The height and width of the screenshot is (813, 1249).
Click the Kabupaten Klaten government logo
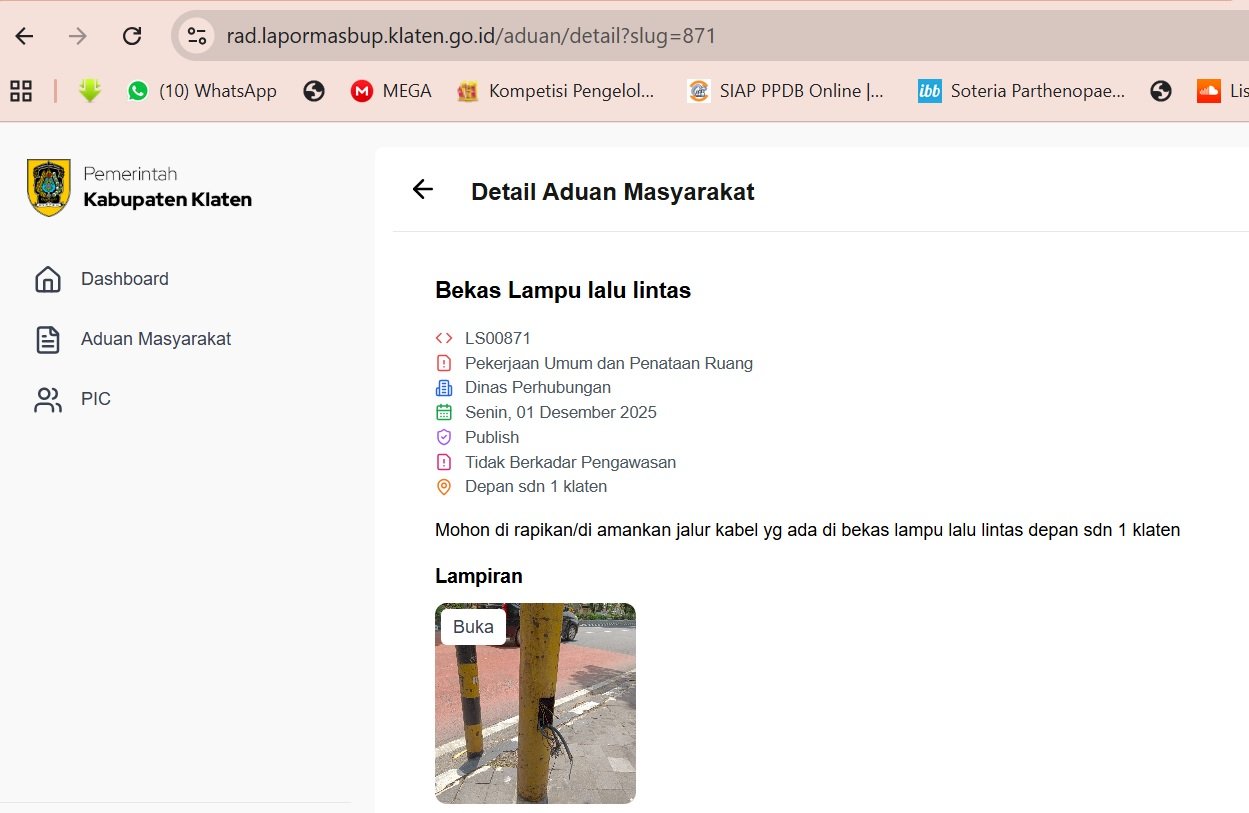47,187
